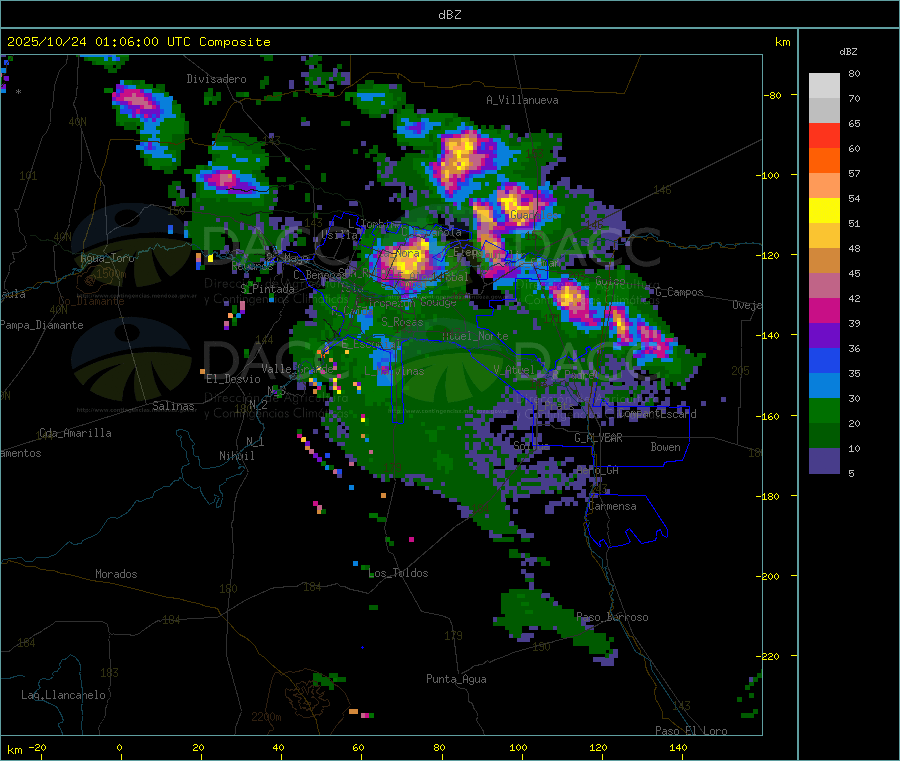Select the 5 dBZ purple color swatch

tap(824, 461)
